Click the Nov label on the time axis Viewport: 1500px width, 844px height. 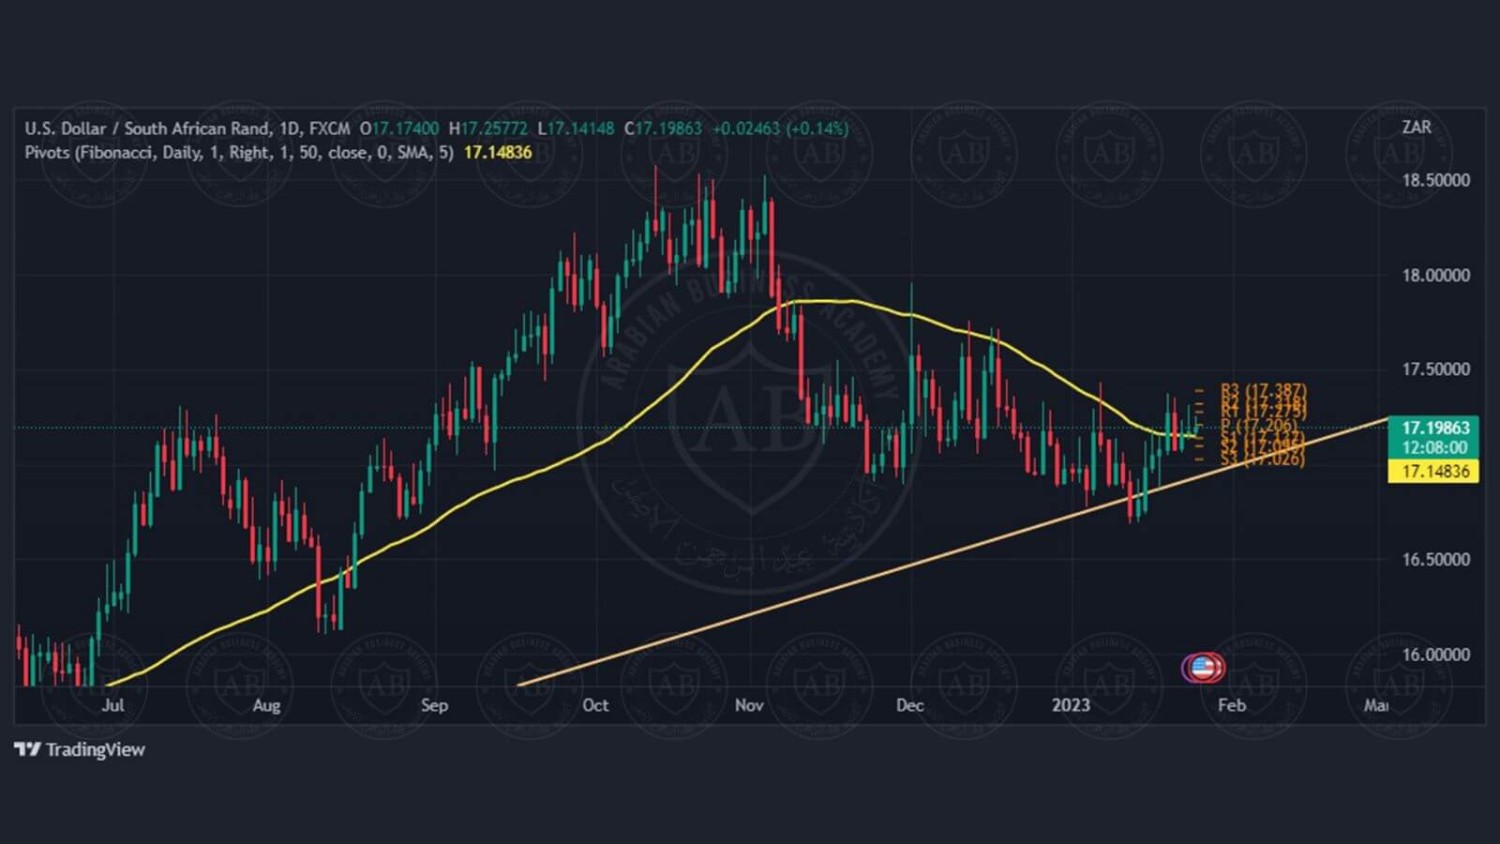(749, 705)
